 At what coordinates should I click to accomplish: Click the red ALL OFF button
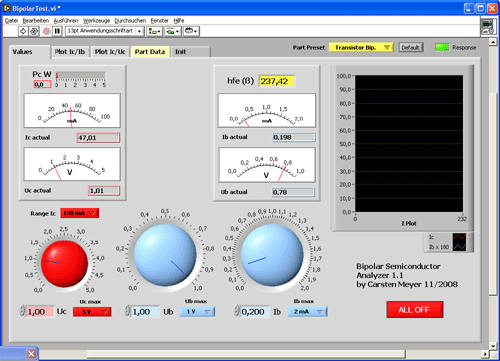point(415,310)
